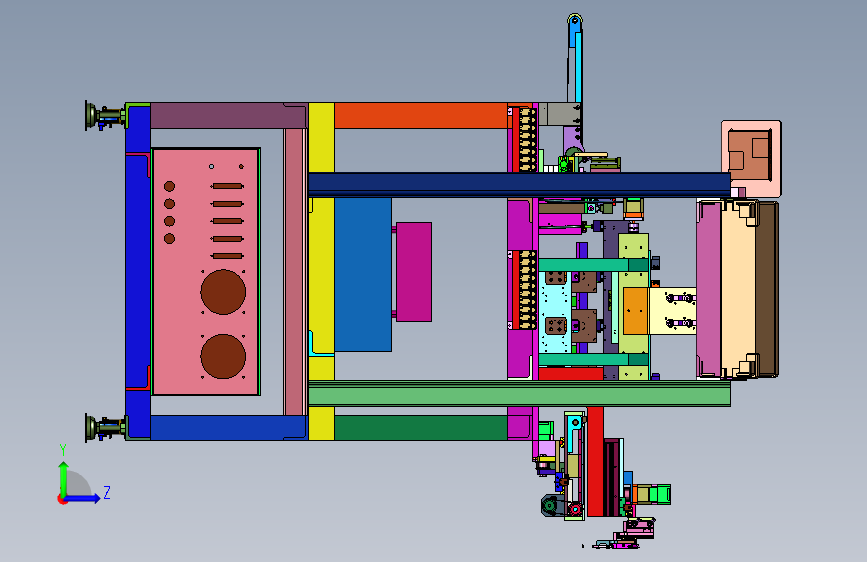
Task: Select the purple top-left frame beam
Action: (228, 116)
